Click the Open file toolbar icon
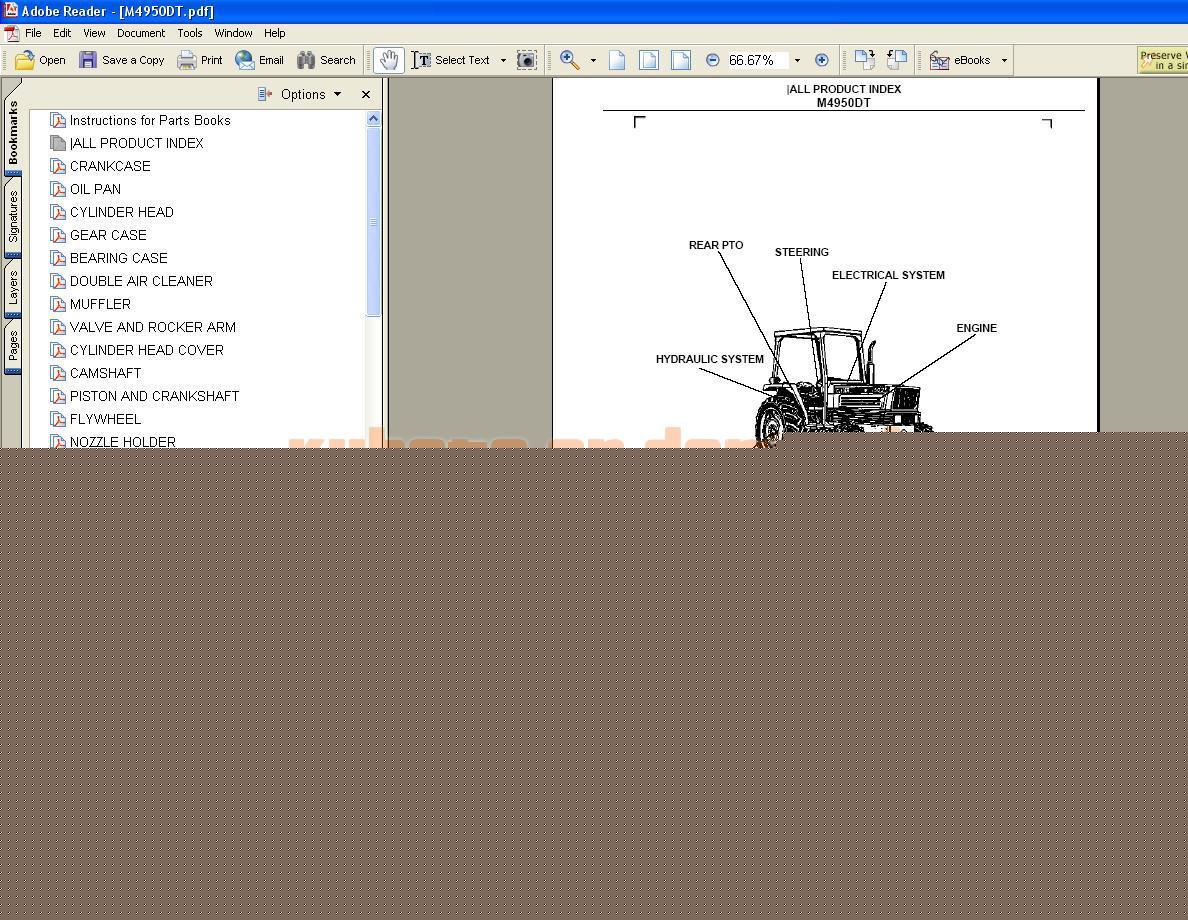The width and height of the screenshot is (1188, 920). coord(24,60)
